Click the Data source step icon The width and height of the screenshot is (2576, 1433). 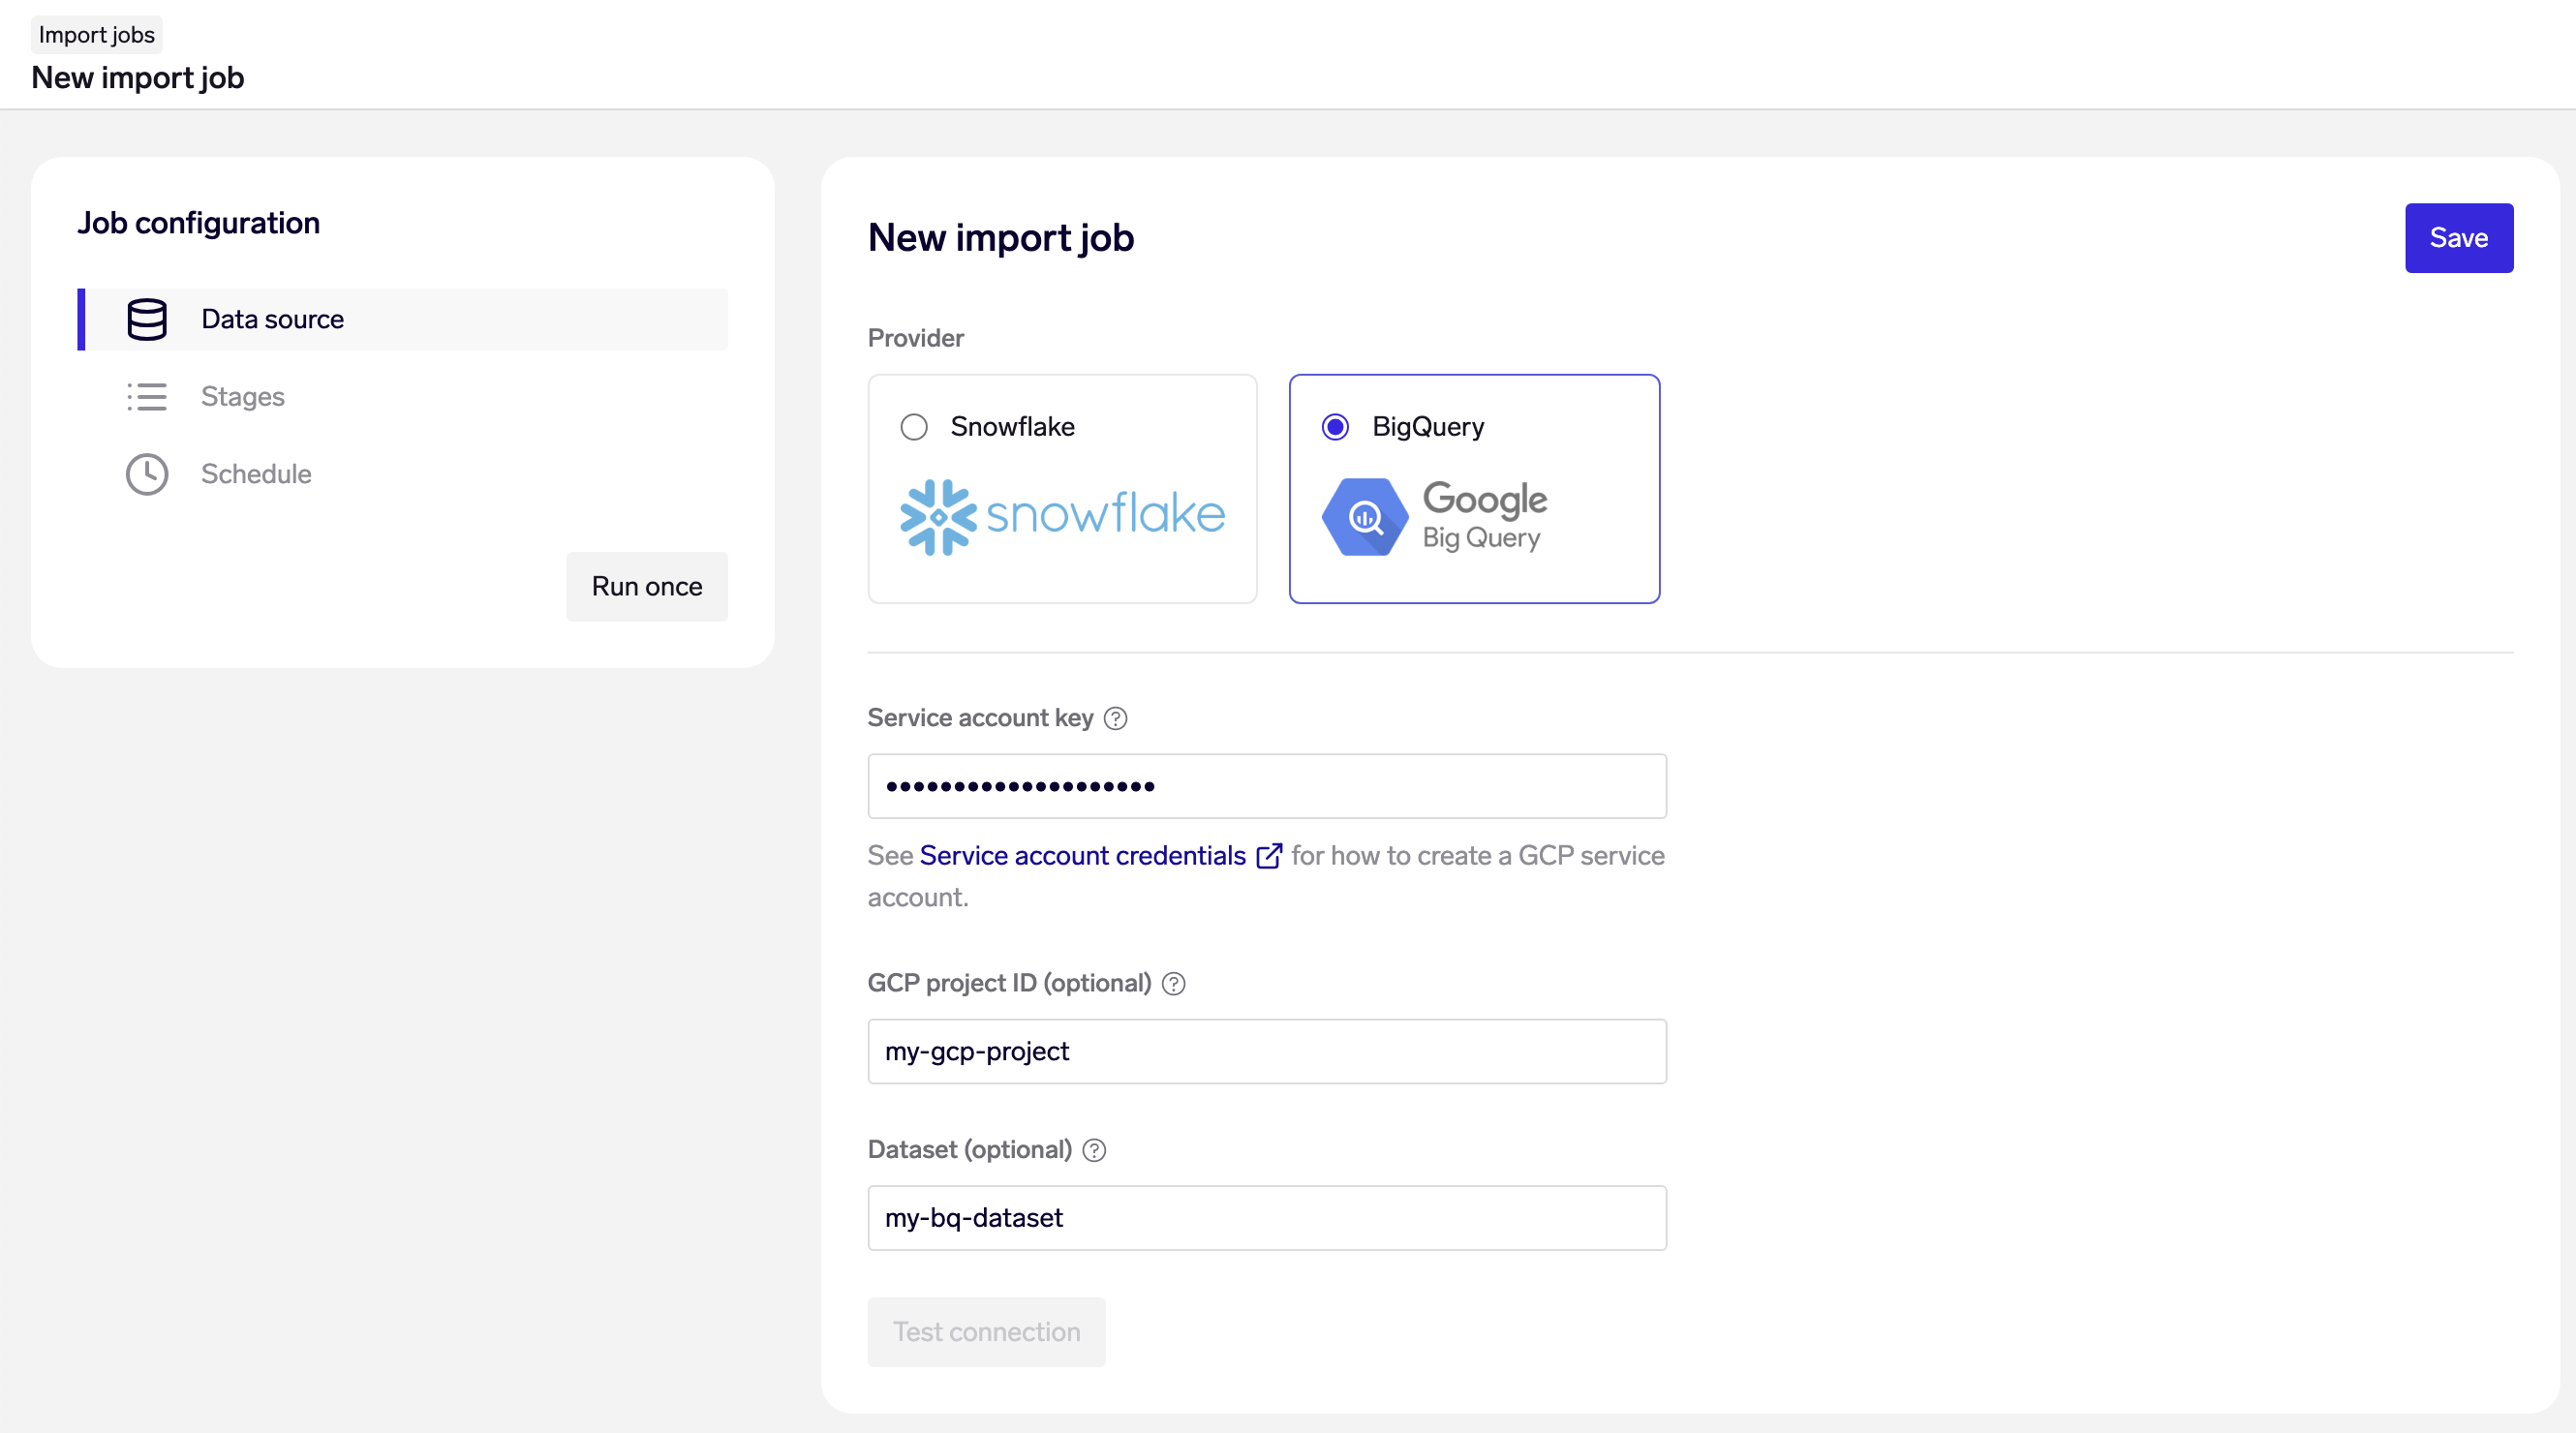(146, 318)
